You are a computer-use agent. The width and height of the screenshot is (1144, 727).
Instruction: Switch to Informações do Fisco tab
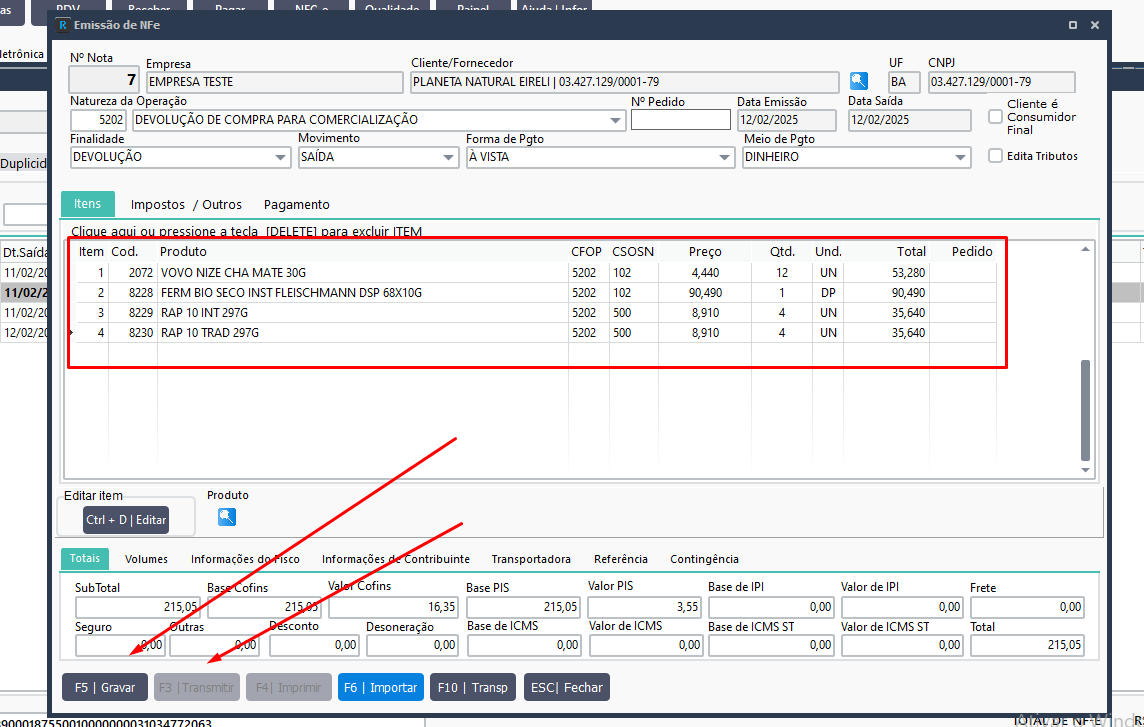click(x=245, y=559)
